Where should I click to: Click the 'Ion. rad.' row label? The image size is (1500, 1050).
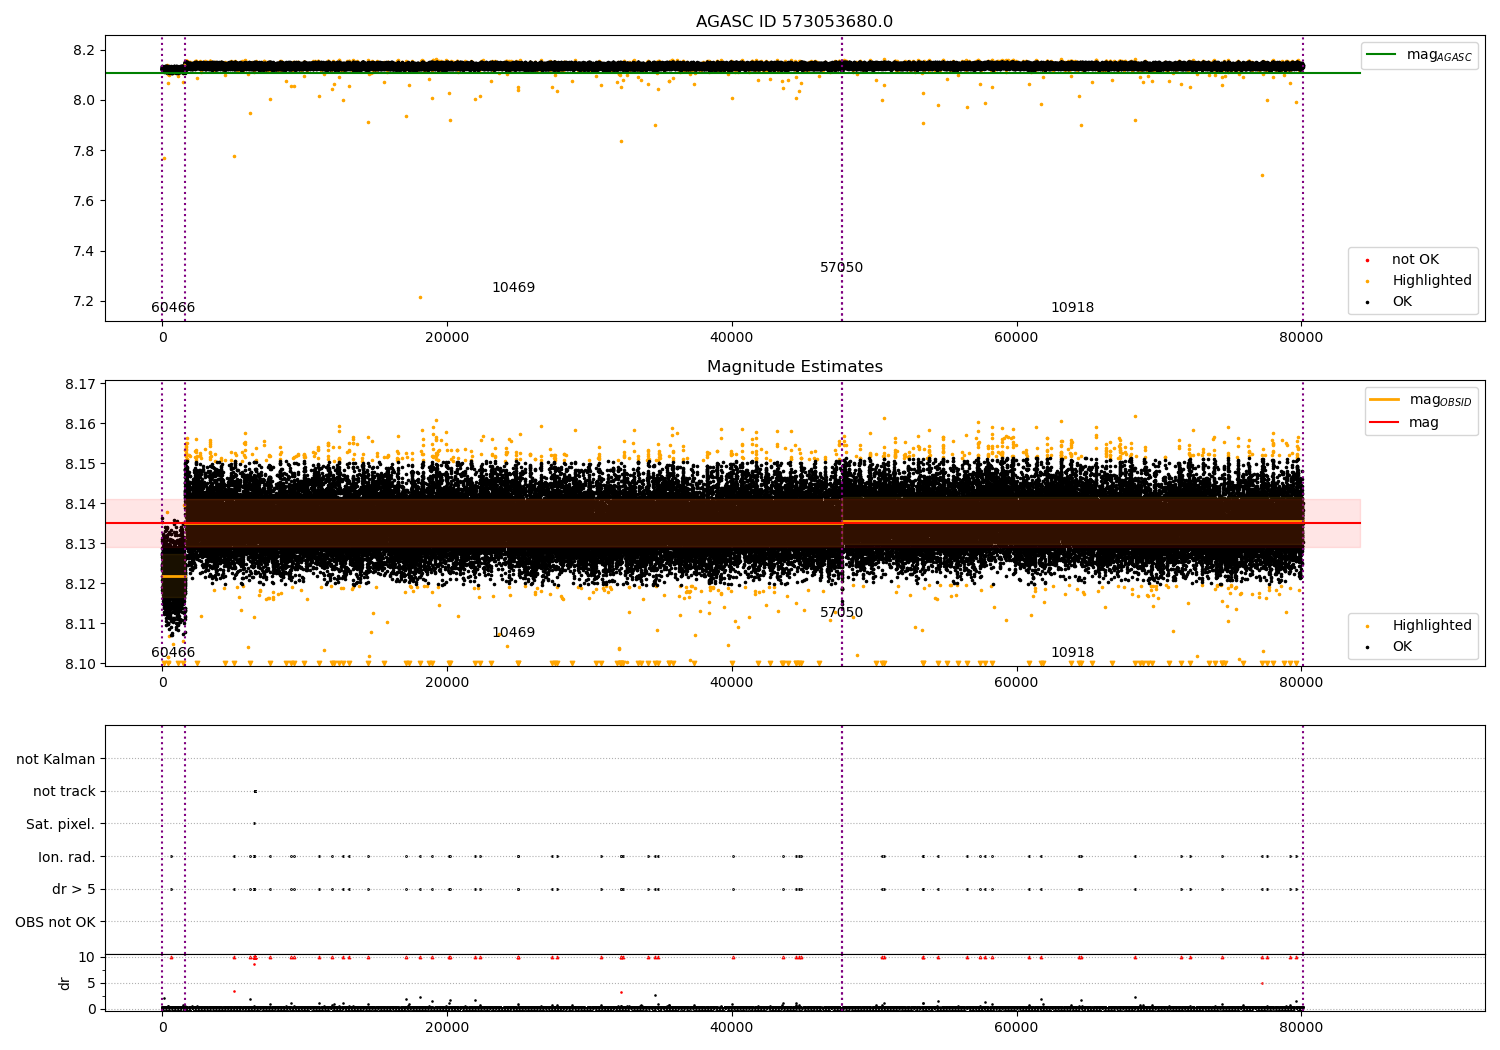click(x=67, y=857)
